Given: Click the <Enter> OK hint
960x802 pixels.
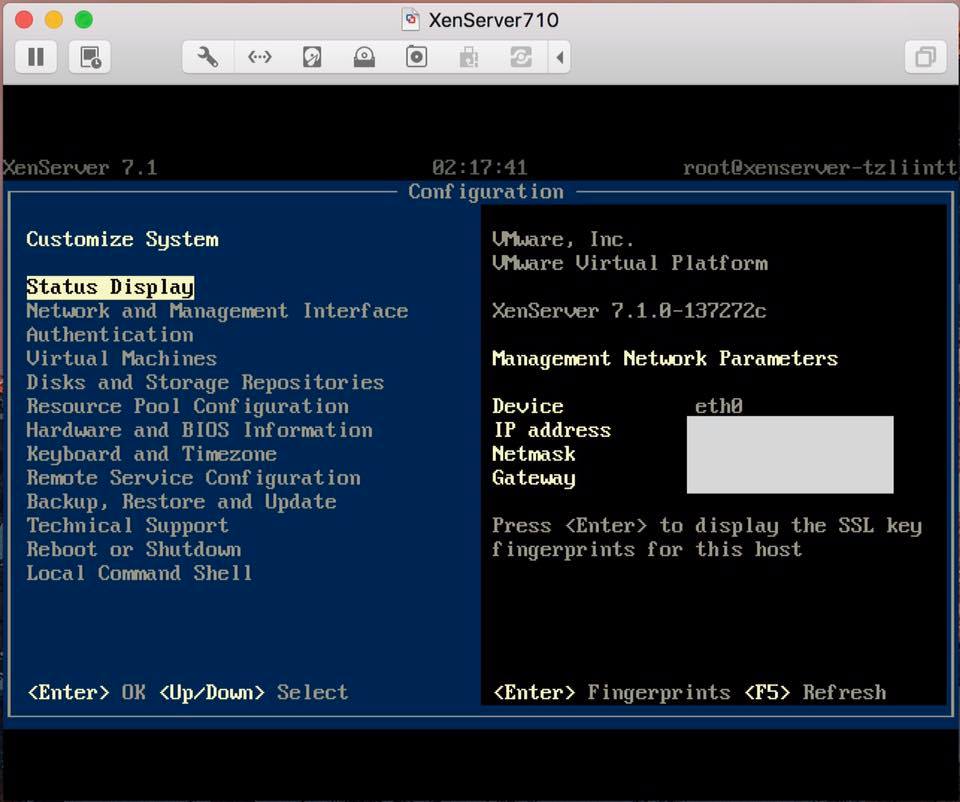Looking at the screenshot, I should click(87, 692).
